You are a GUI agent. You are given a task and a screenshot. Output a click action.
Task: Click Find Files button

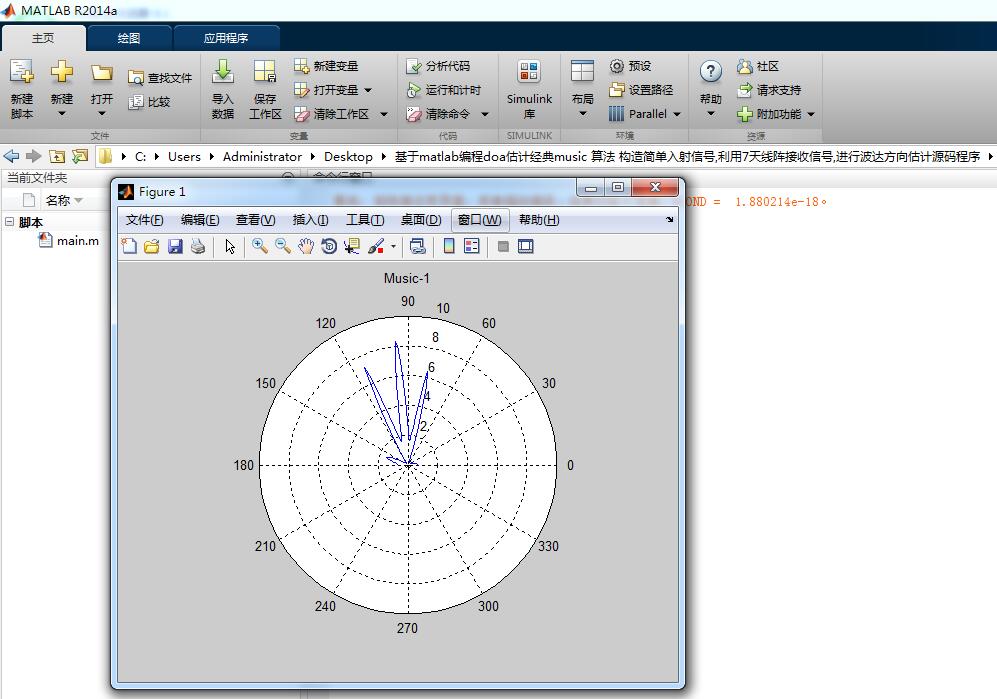(160, 78)
